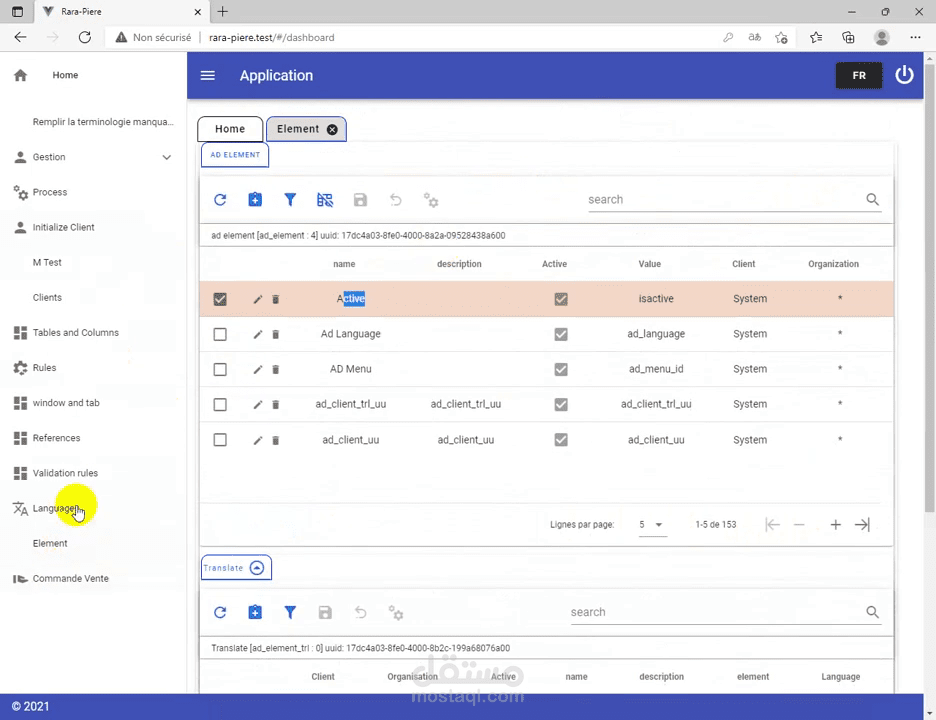The image size is (936, 720).
Task: Open the hamburger menu in Application header
Action: [x=207, y=75]
